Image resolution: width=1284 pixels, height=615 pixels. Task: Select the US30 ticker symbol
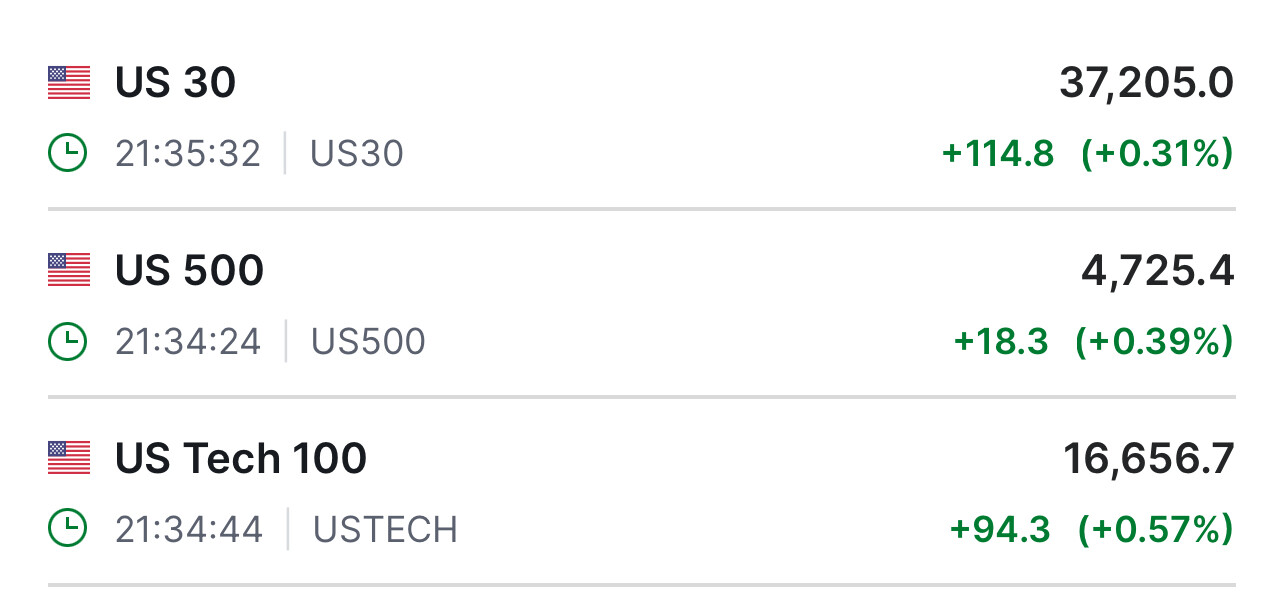point(357,153)
